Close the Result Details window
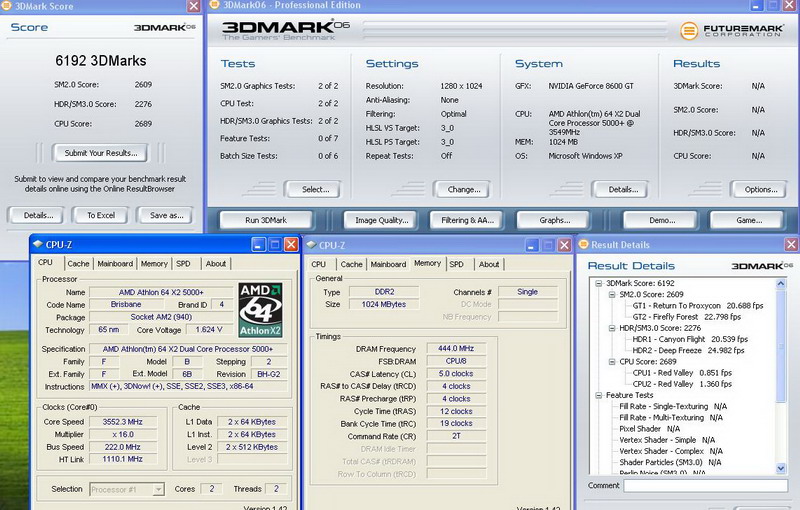800x510 pixels. tap(791, 245)
